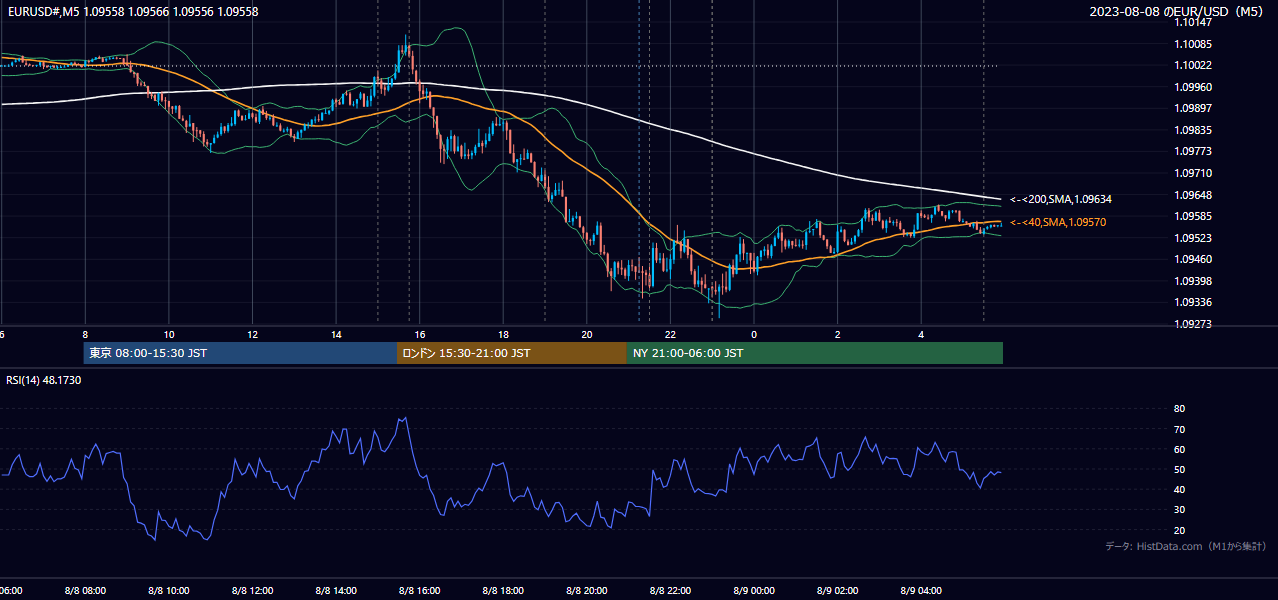Click the 8/8 14:00 date axis label

tap(337, 591)
